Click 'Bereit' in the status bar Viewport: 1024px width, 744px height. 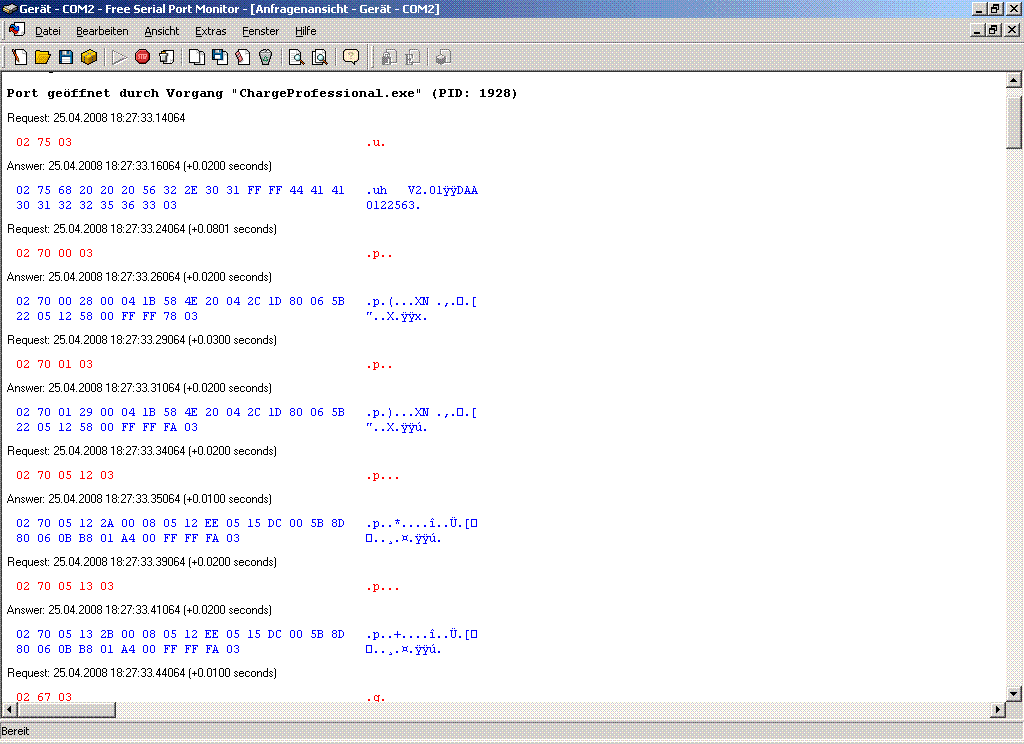point(15,732)
